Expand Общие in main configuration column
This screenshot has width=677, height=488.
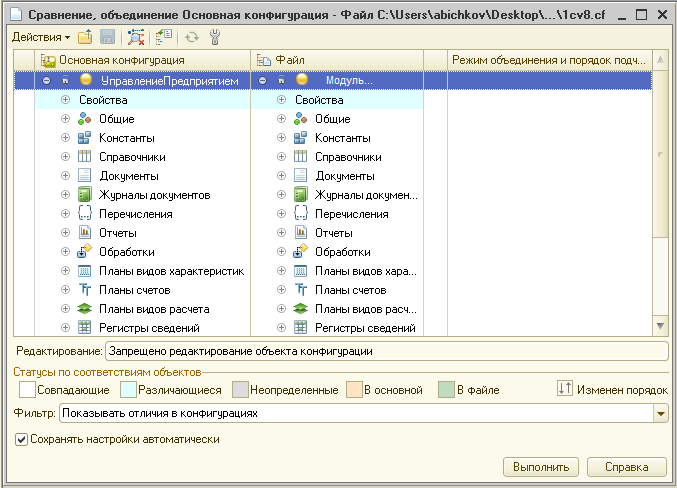pos(65,119)
